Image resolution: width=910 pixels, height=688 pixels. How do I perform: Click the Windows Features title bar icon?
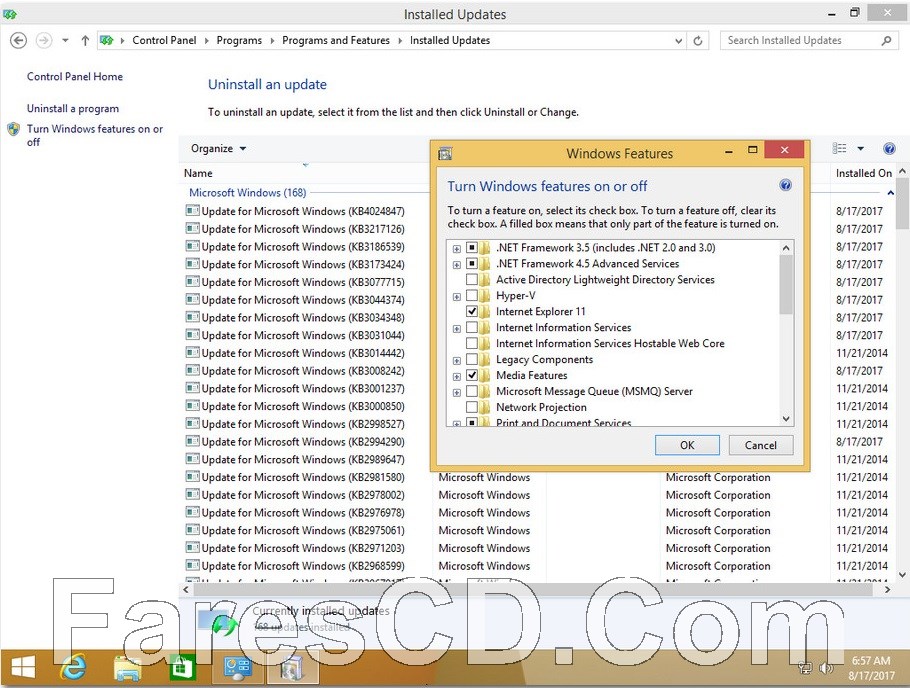pos(445,153)
